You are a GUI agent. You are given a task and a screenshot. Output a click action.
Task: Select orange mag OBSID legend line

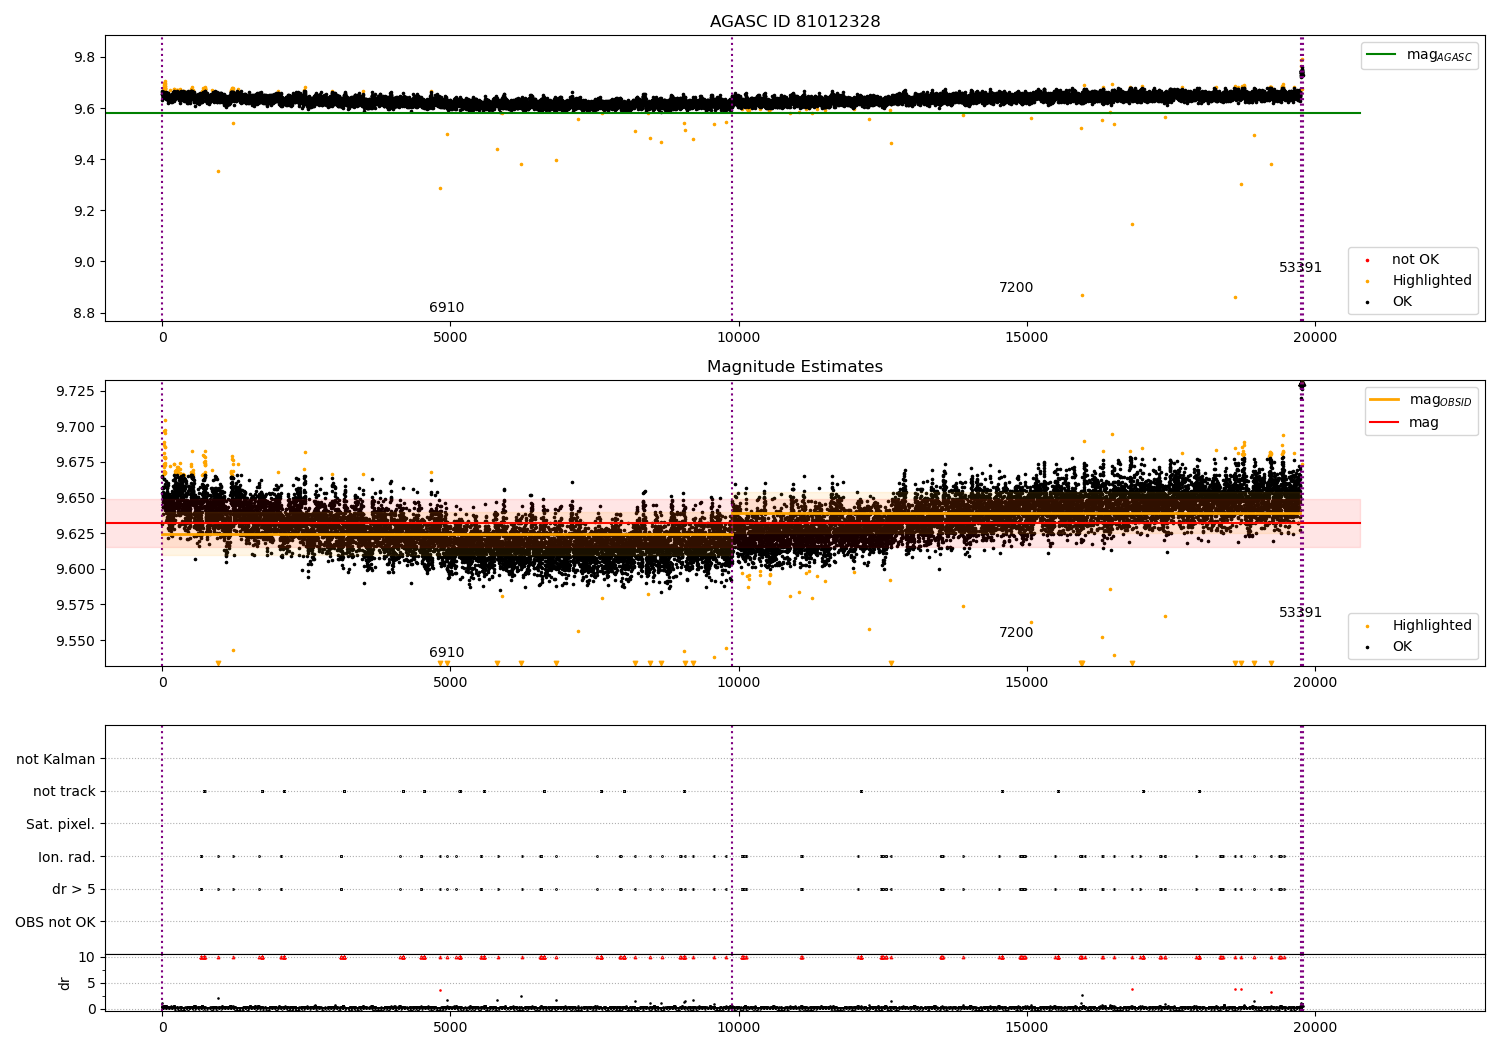(1384, 400)
